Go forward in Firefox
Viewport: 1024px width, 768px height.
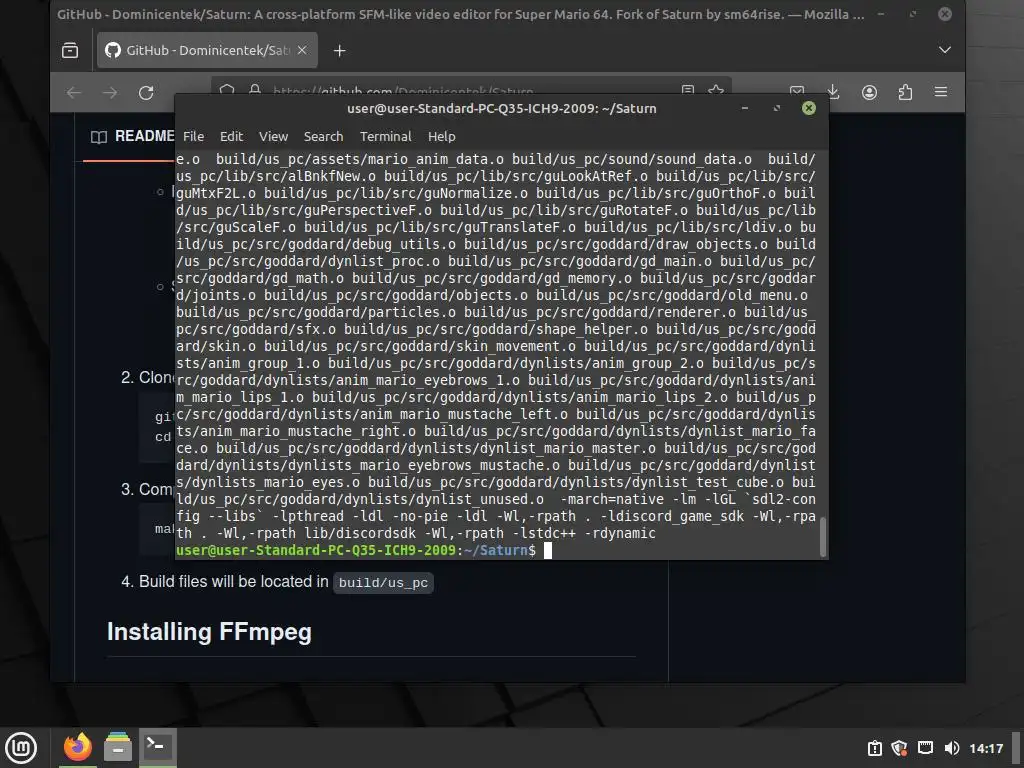click(110, 93)
